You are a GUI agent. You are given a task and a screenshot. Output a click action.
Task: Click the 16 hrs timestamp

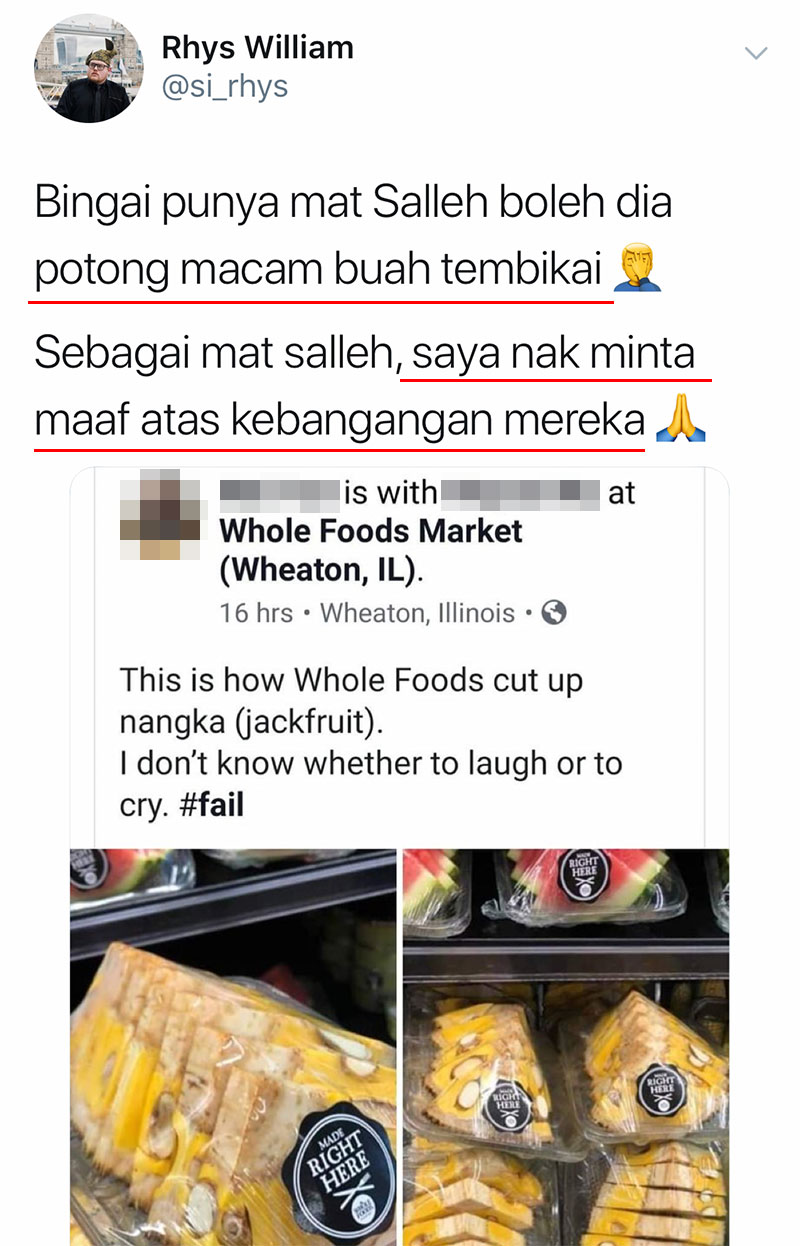pos(256,613)
